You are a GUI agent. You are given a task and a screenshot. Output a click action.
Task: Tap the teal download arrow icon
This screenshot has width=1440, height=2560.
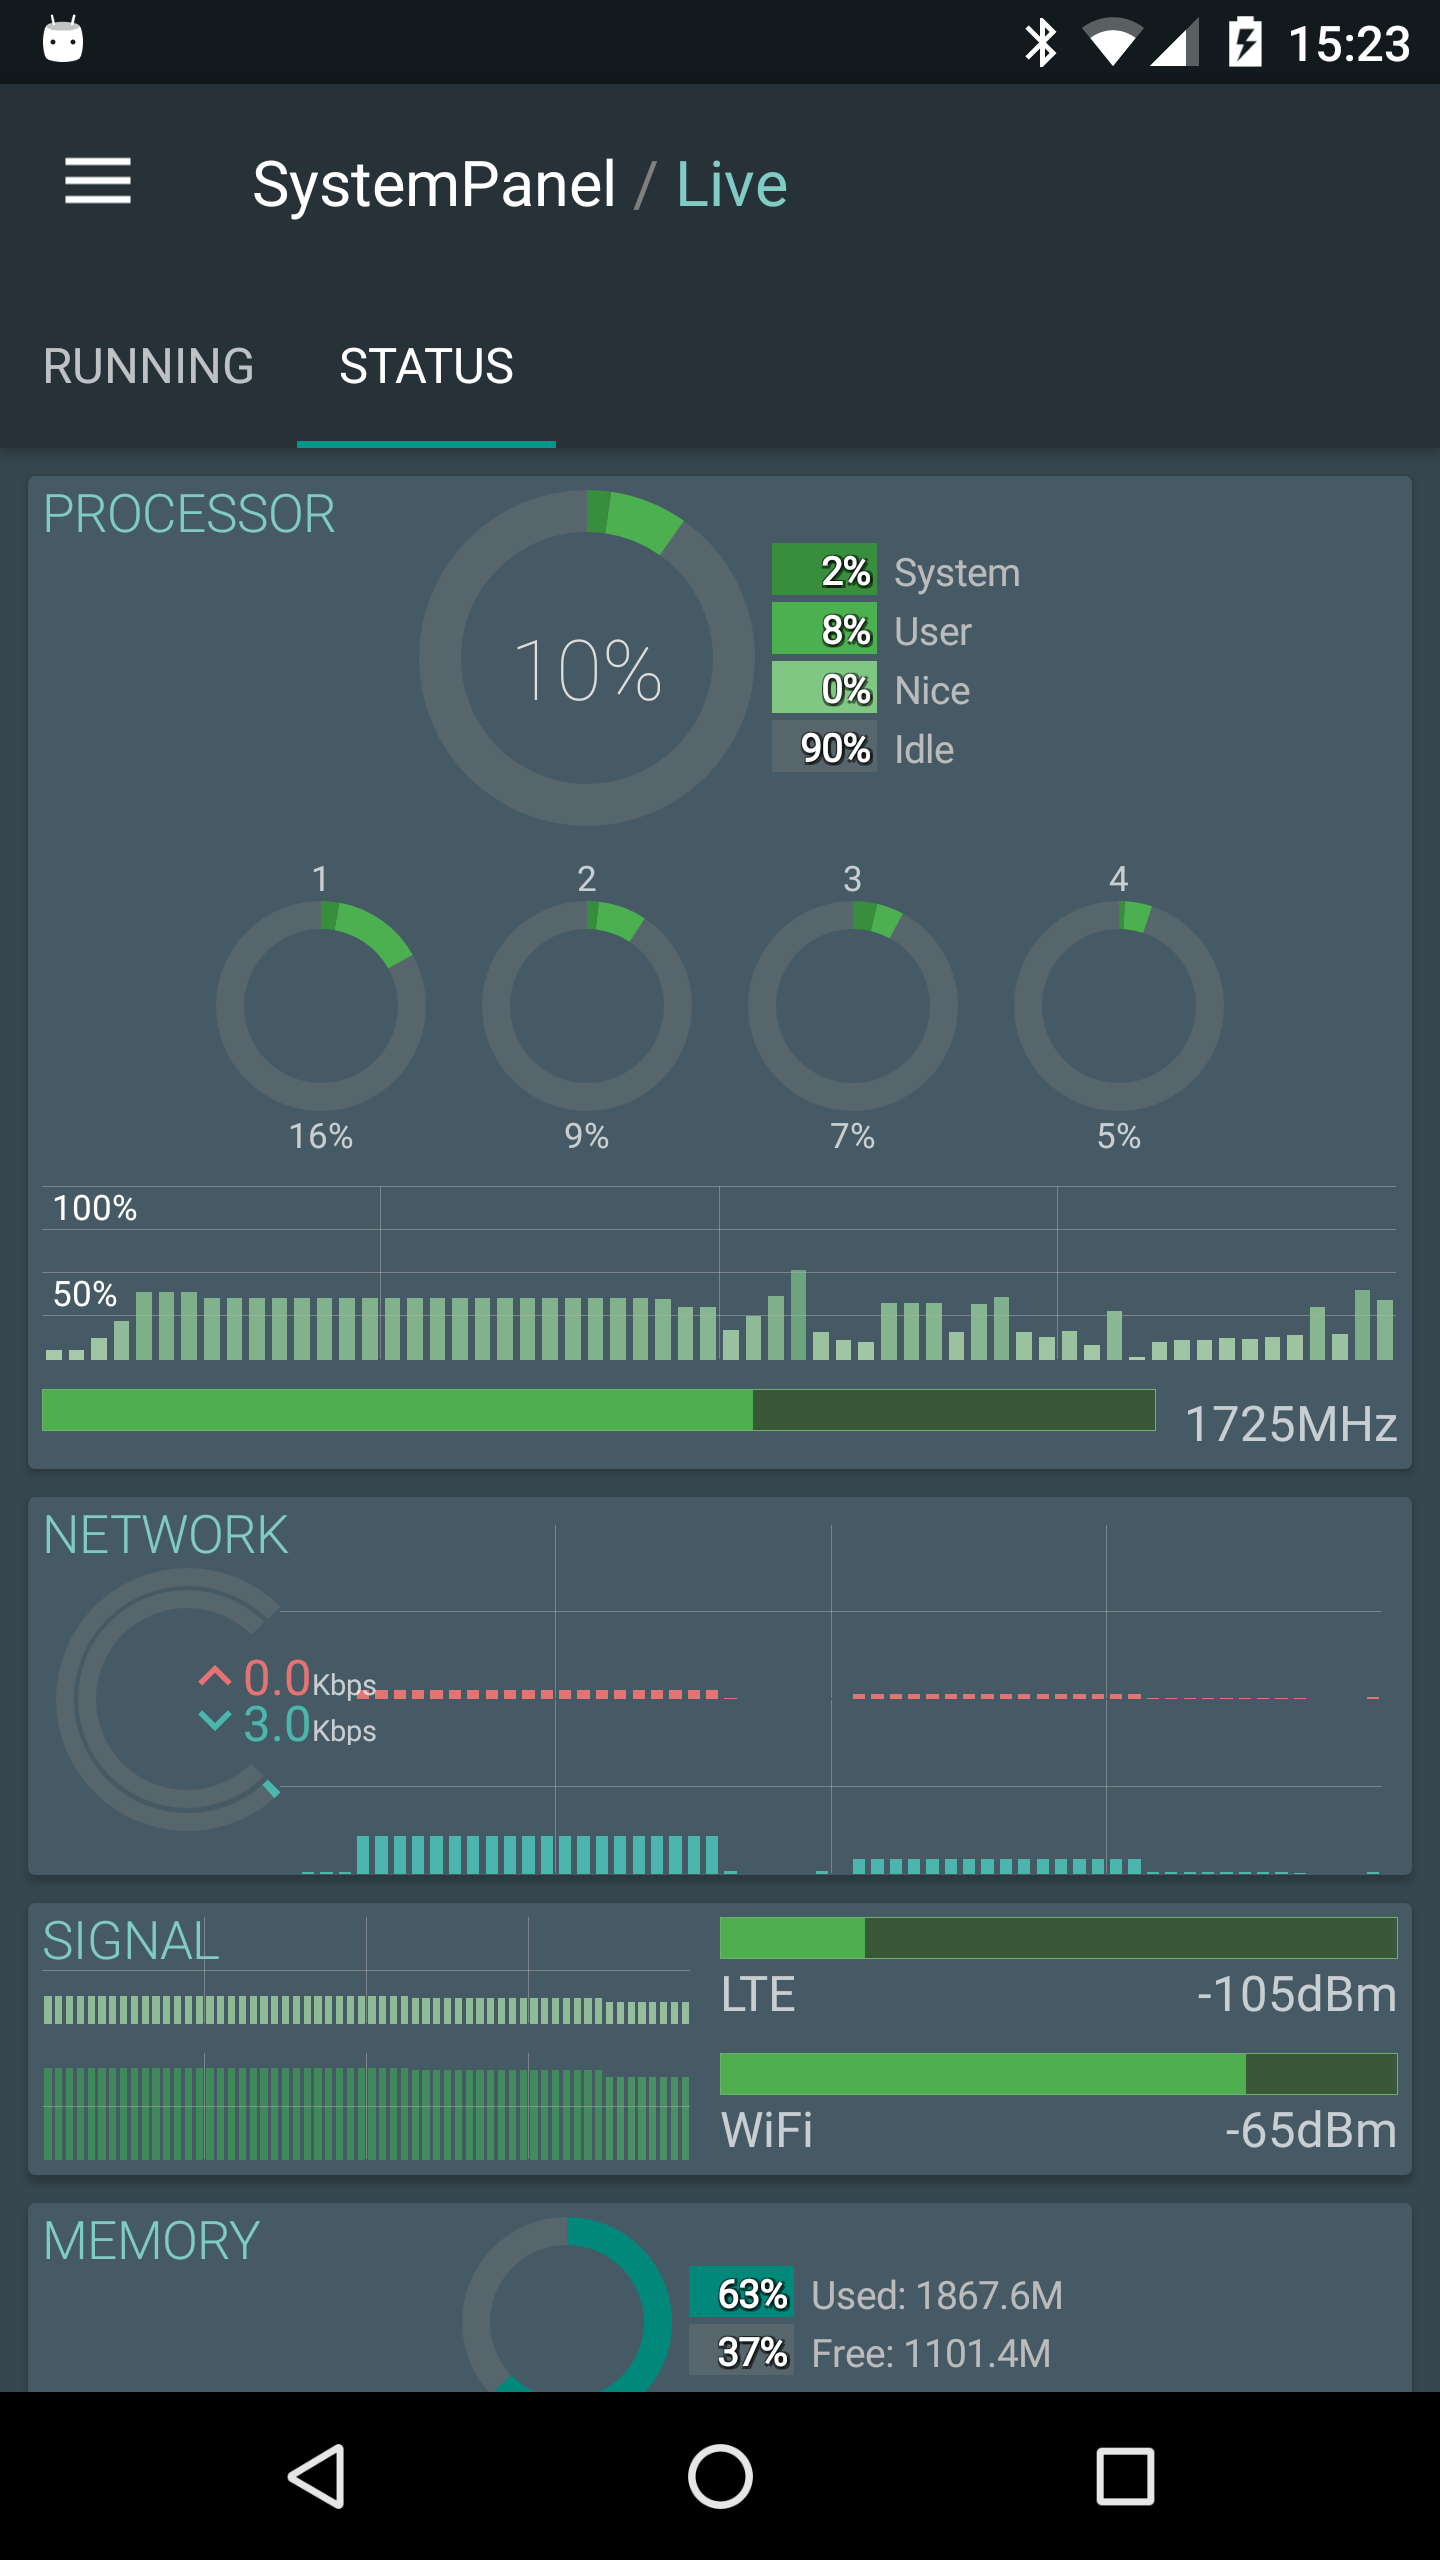(x=215, y=1720)
